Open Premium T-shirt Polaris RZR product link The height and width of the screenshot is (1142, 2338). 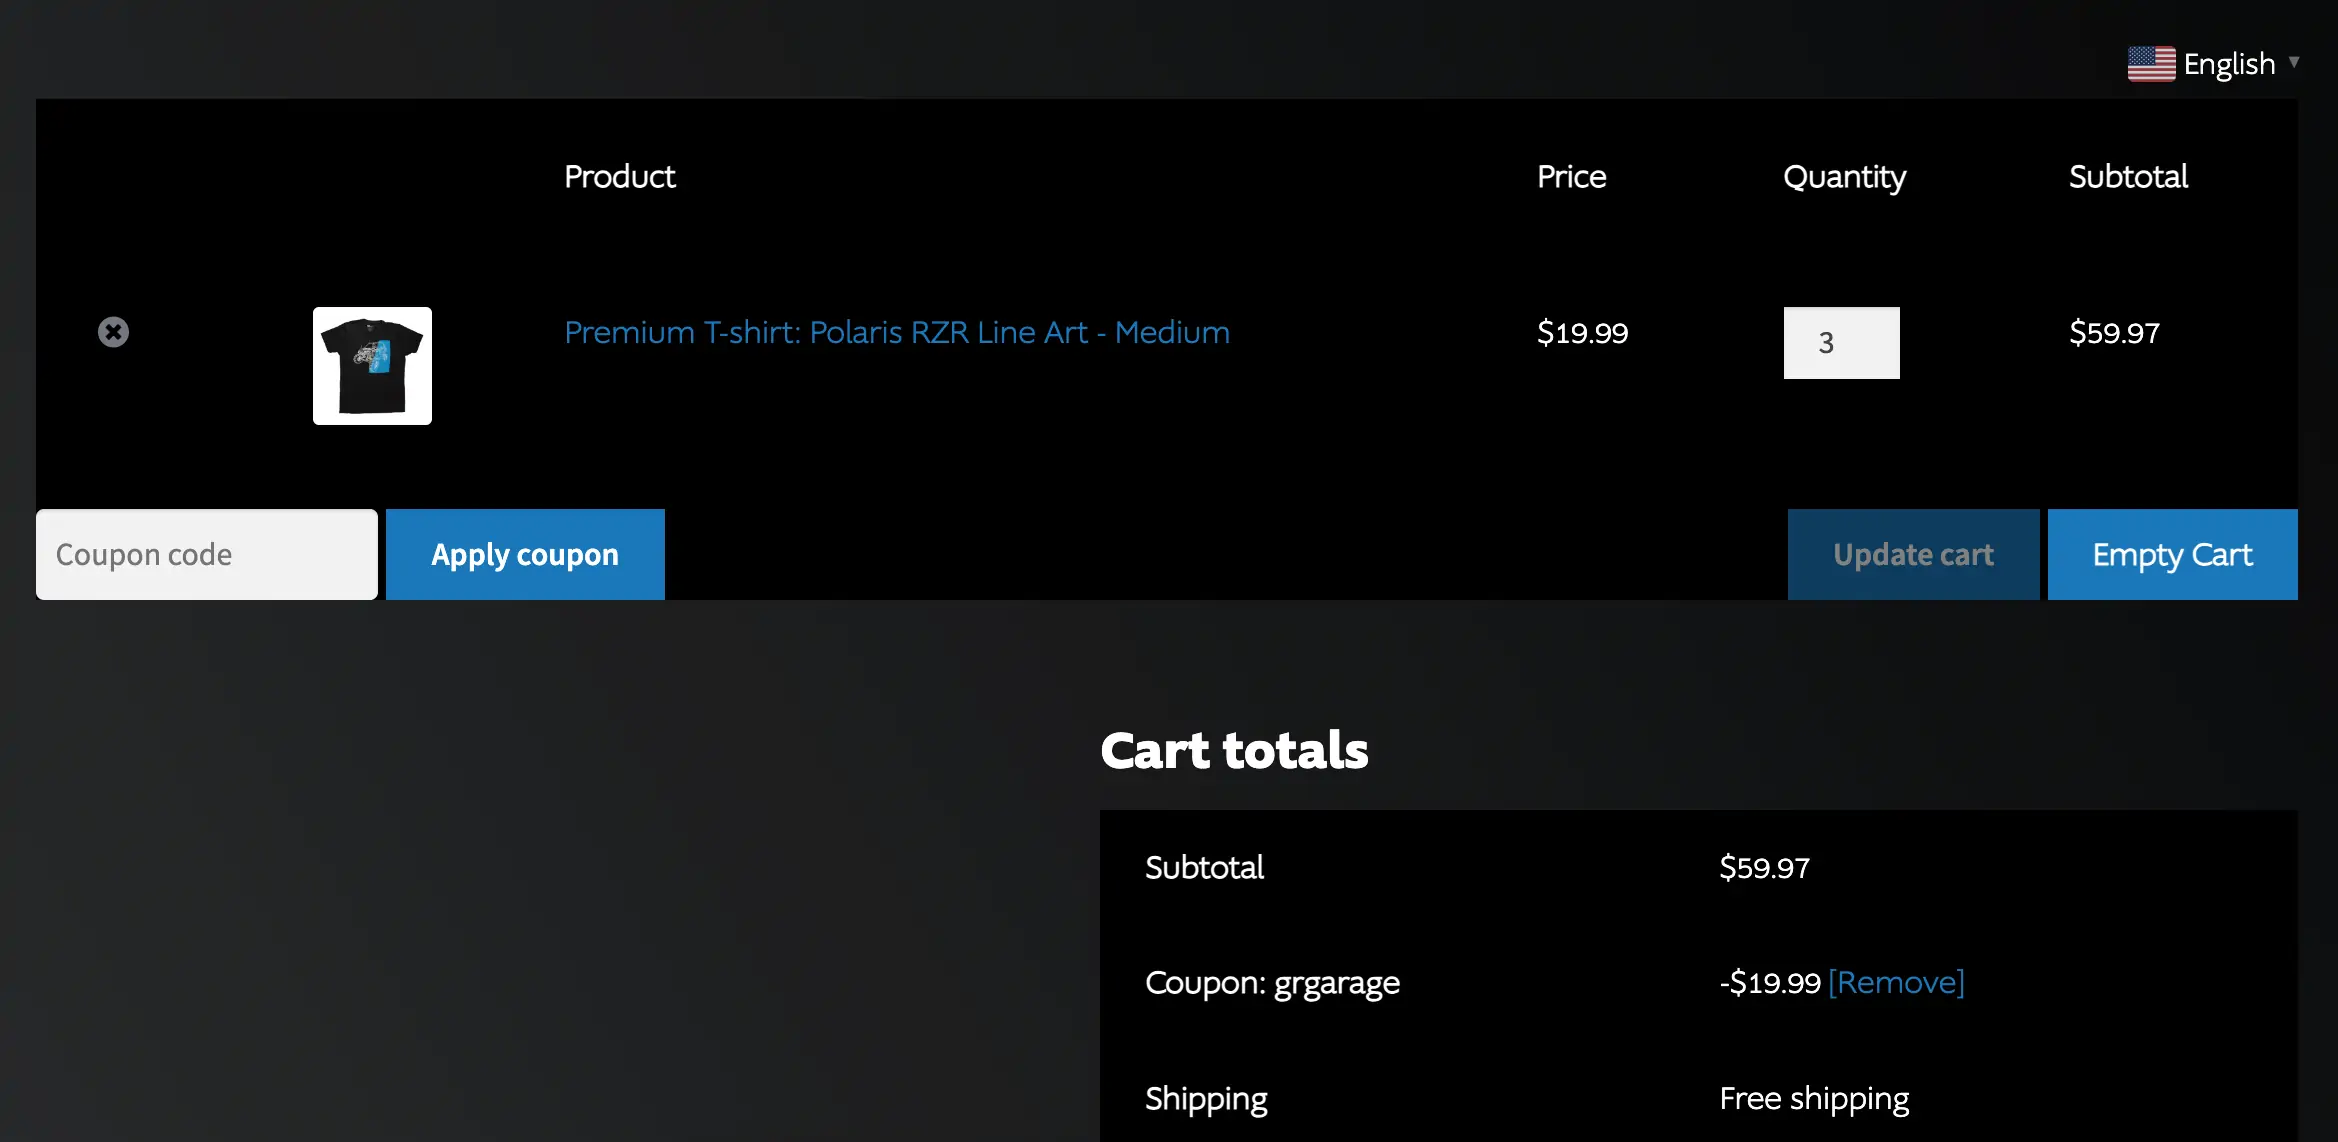coord(896,332)
